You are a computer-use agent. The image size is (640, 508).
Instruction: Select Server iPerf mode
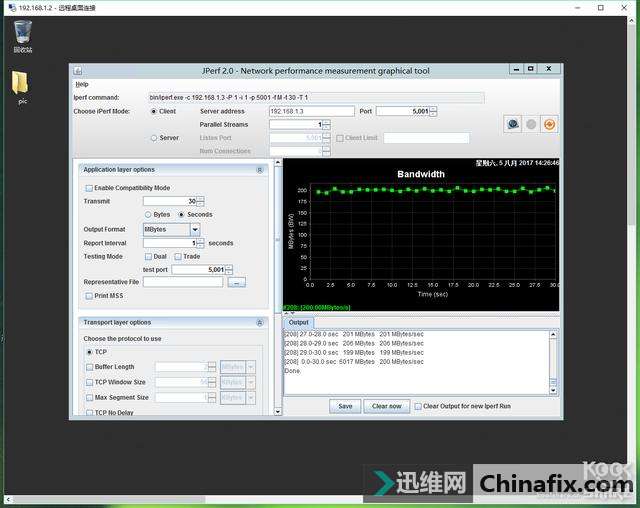coord(154,138)
